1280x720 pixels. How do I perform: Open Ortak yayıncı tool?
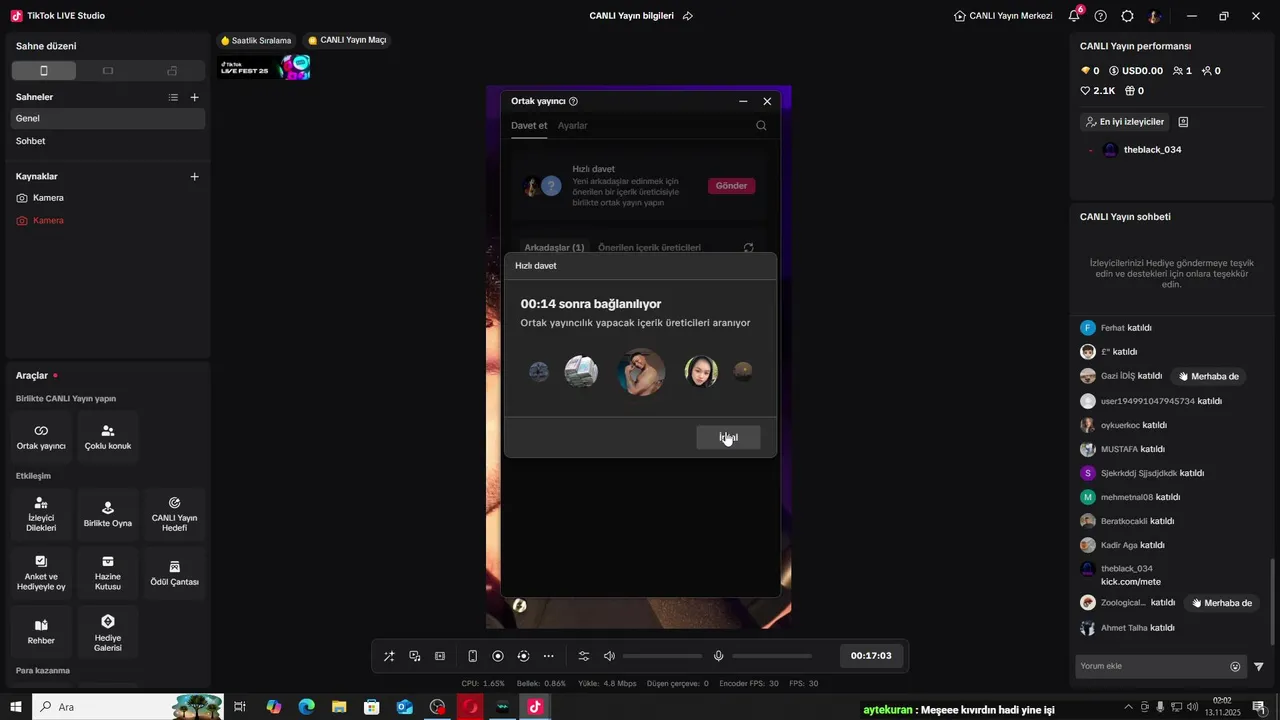click(41, 437)
